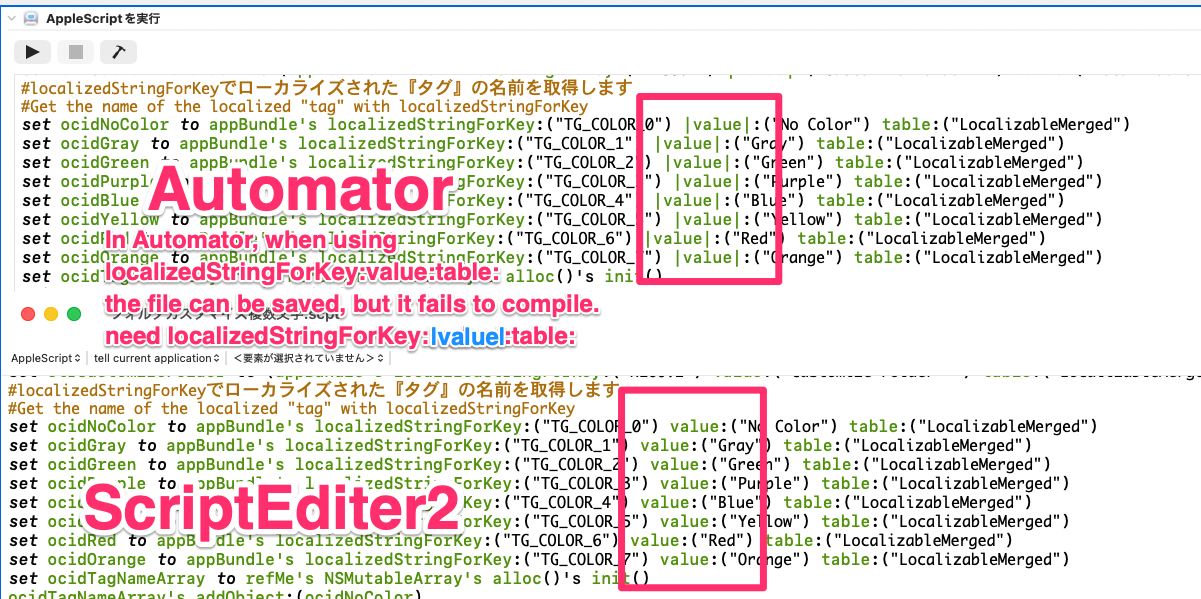Image resolution: width=1201 pixels, height=599 pixels.
Task: Close the Script Editor window with red button
Action: point(27,314)
